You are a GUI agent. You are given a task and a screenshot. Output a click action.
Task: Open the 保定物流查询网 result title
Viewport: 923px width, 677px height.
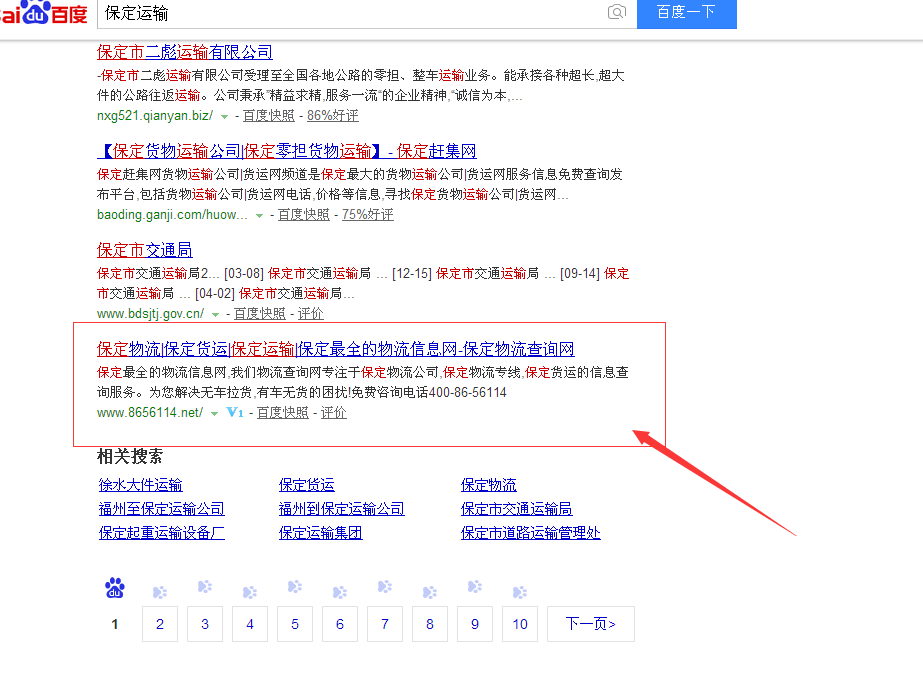point(336,349)
